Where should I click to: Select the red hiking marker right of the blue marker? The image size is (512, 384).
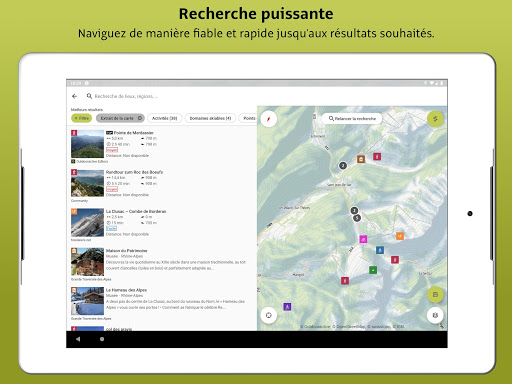395,259
